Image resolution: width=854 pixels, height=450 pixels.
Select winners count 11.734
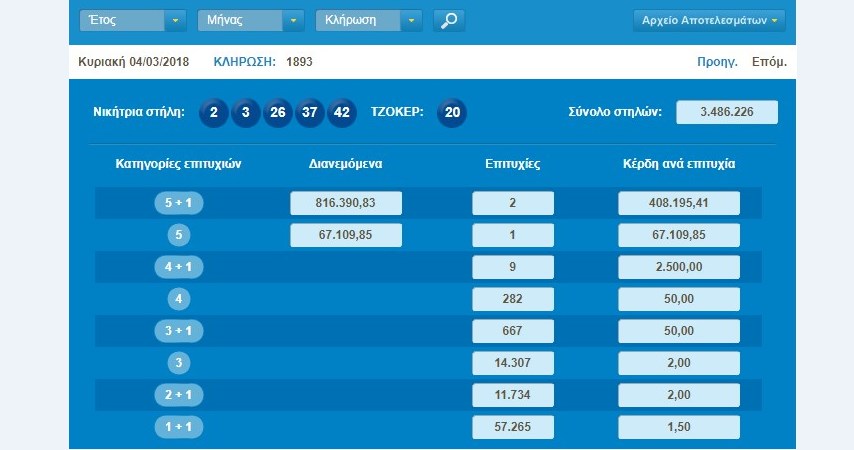click(x=513, y=395)
